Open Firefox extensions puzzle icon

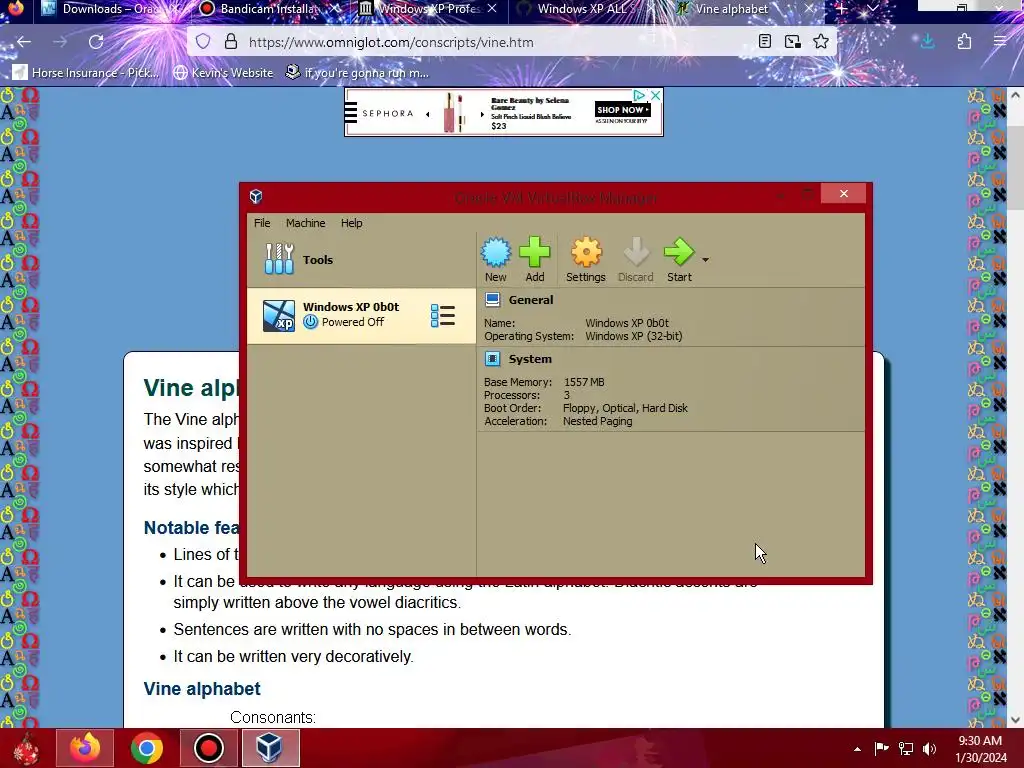pyautogui.click(x=964, y=42)
